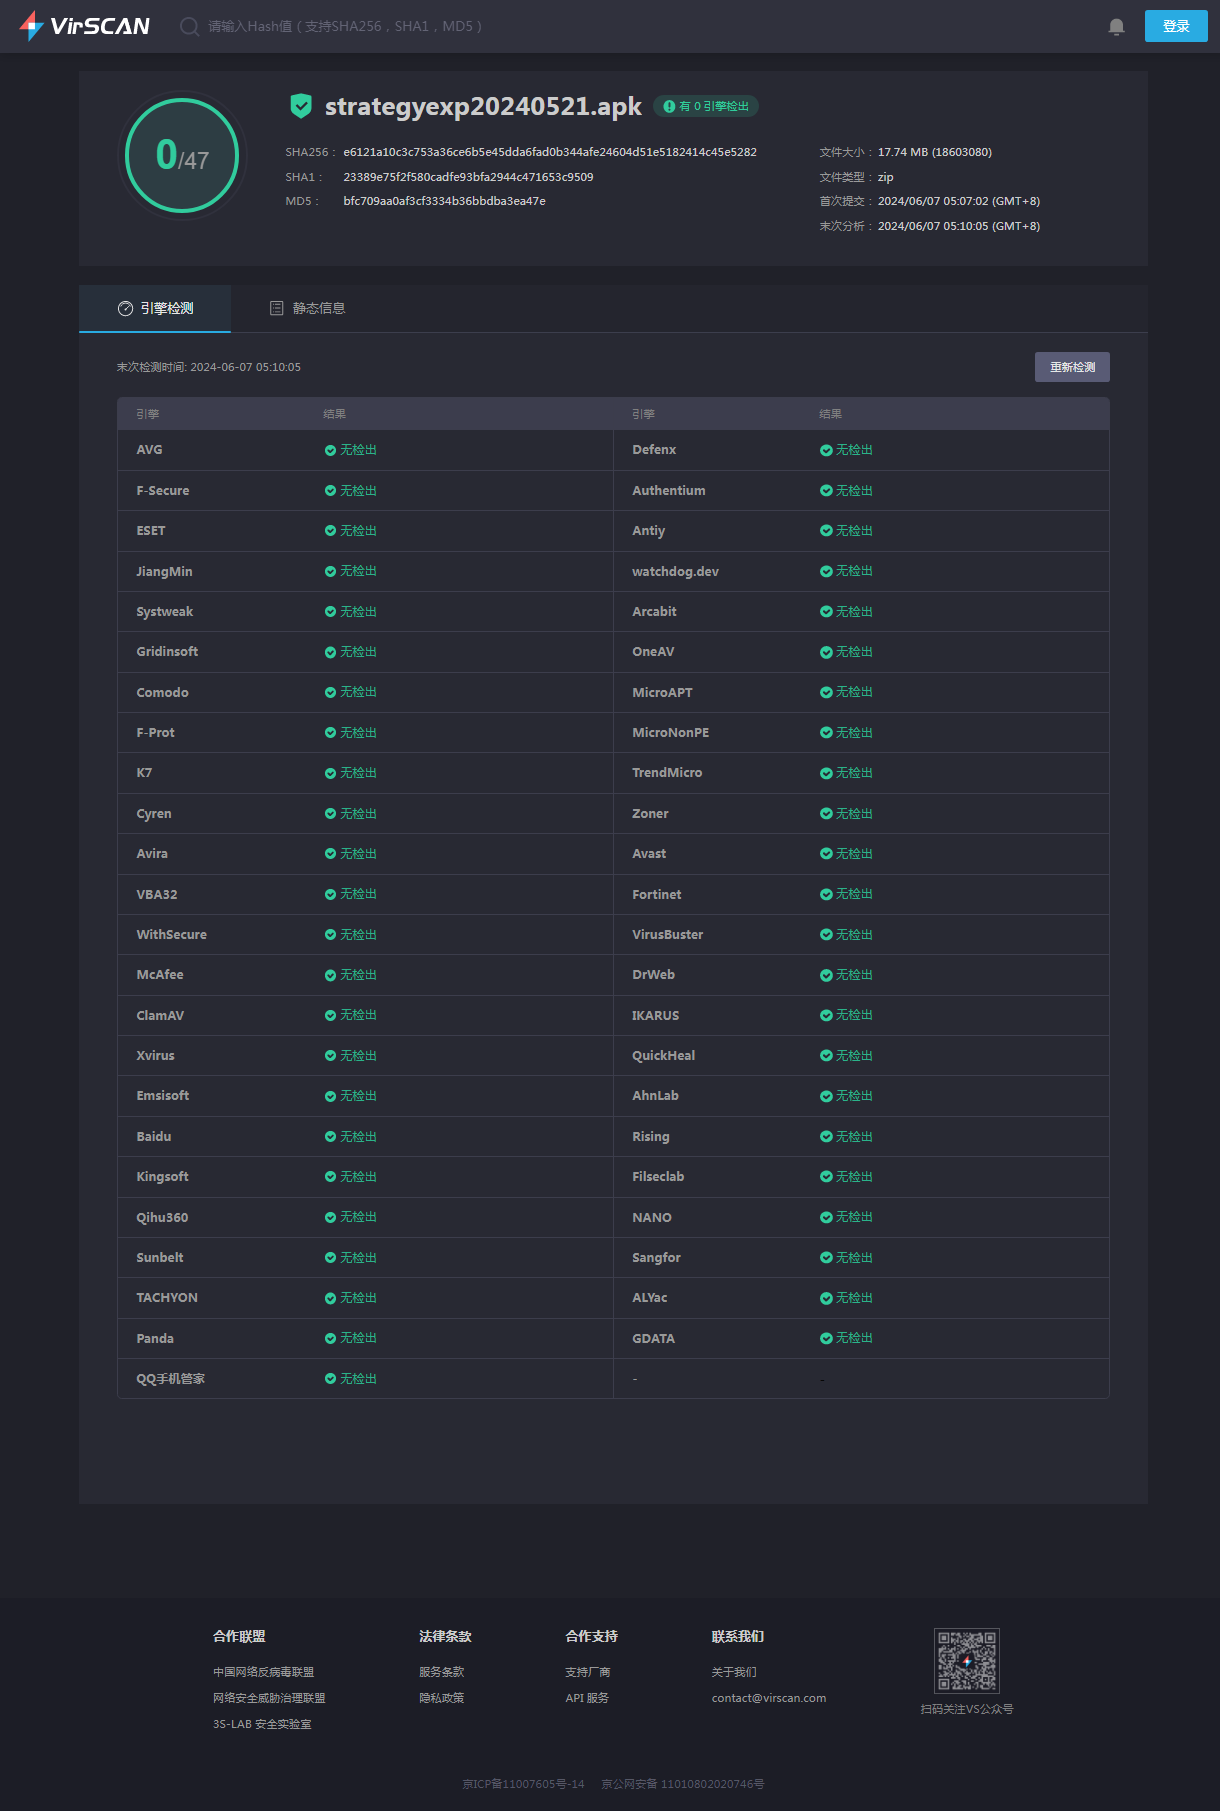1220x1811 pixels.
Task: Click the AVG result check icon
Action: coord(330,450)
